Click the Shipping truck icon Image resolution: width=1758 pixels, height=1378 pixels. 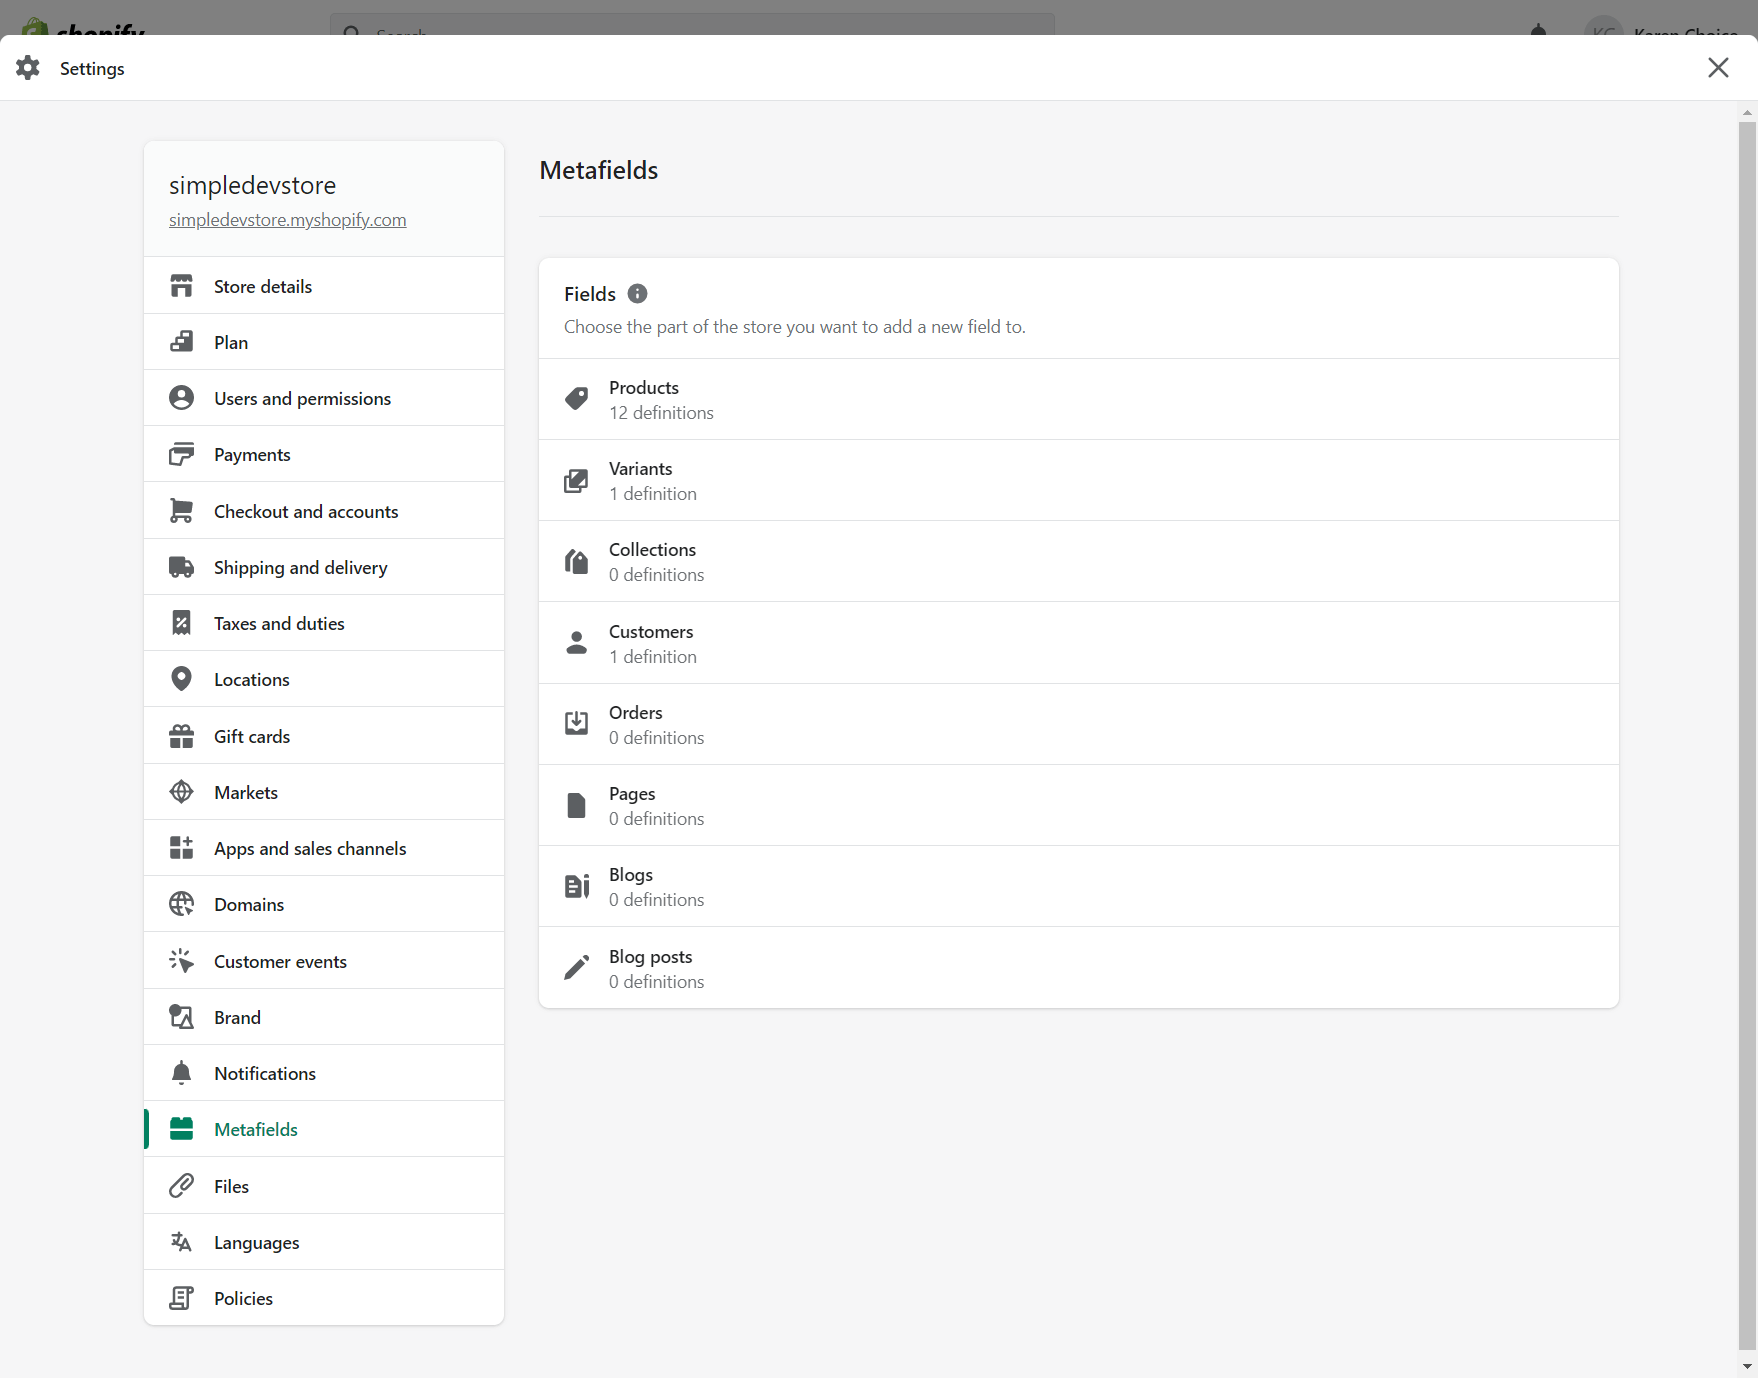181,567
